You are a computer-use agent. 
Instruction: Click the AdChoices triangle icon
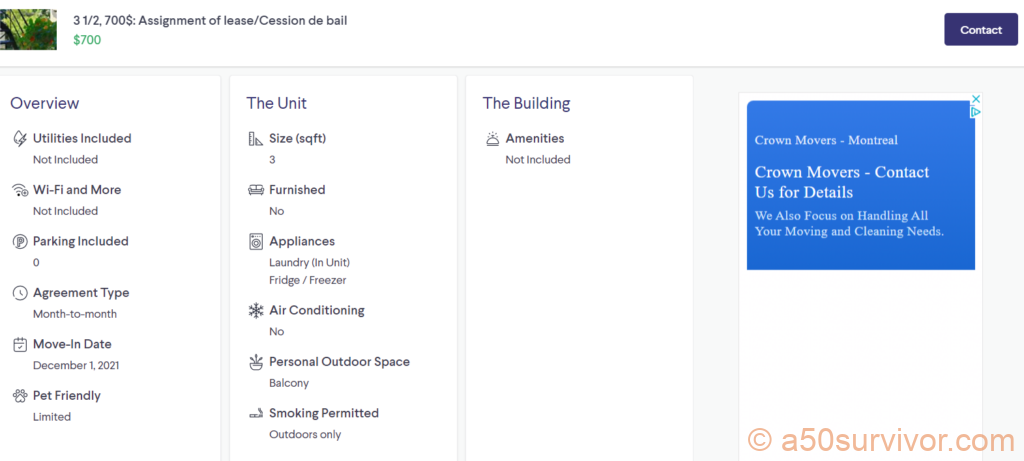point(976,112)
